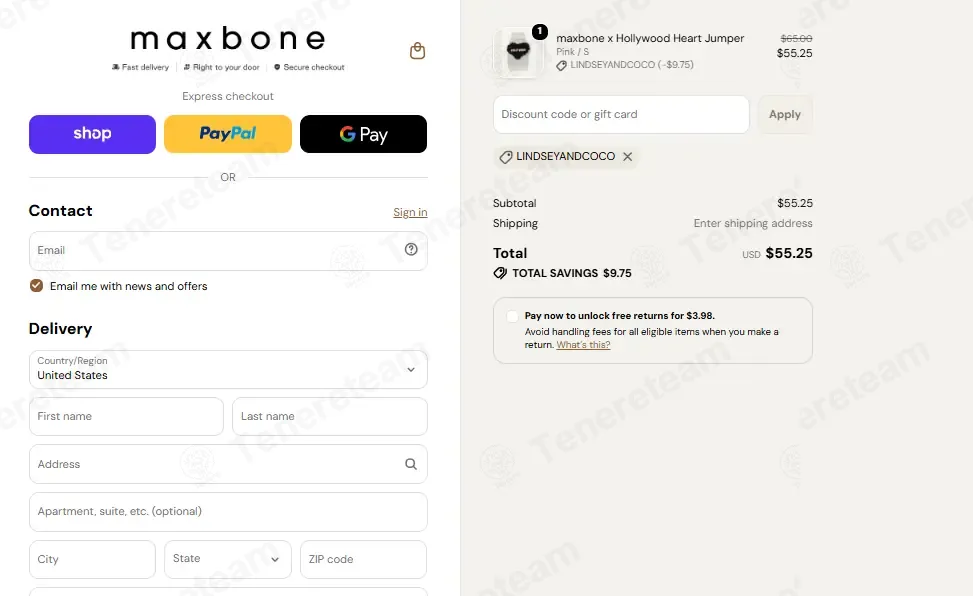
Task: Click the email help question mark icon
Action: 411,249
